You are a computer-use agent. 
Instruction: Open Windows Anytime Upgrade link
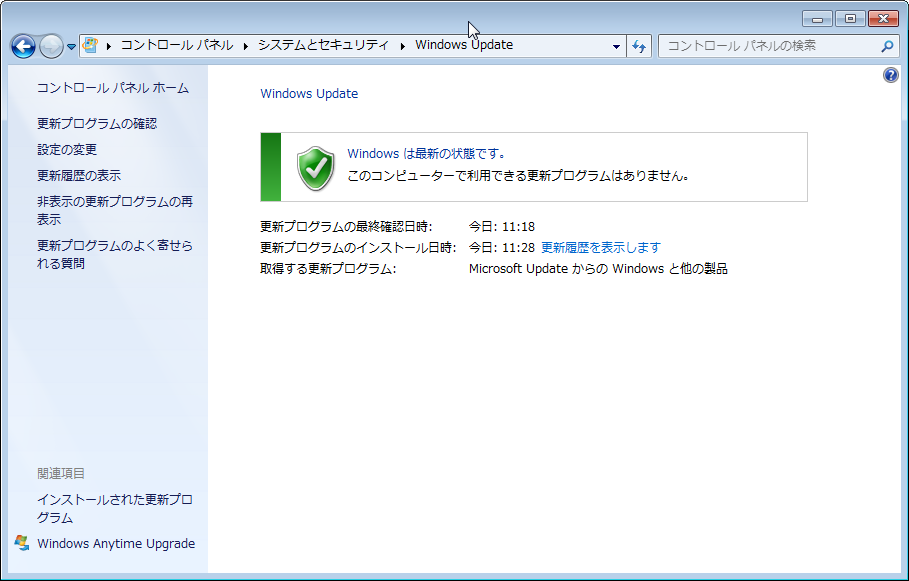click(116, 544)
